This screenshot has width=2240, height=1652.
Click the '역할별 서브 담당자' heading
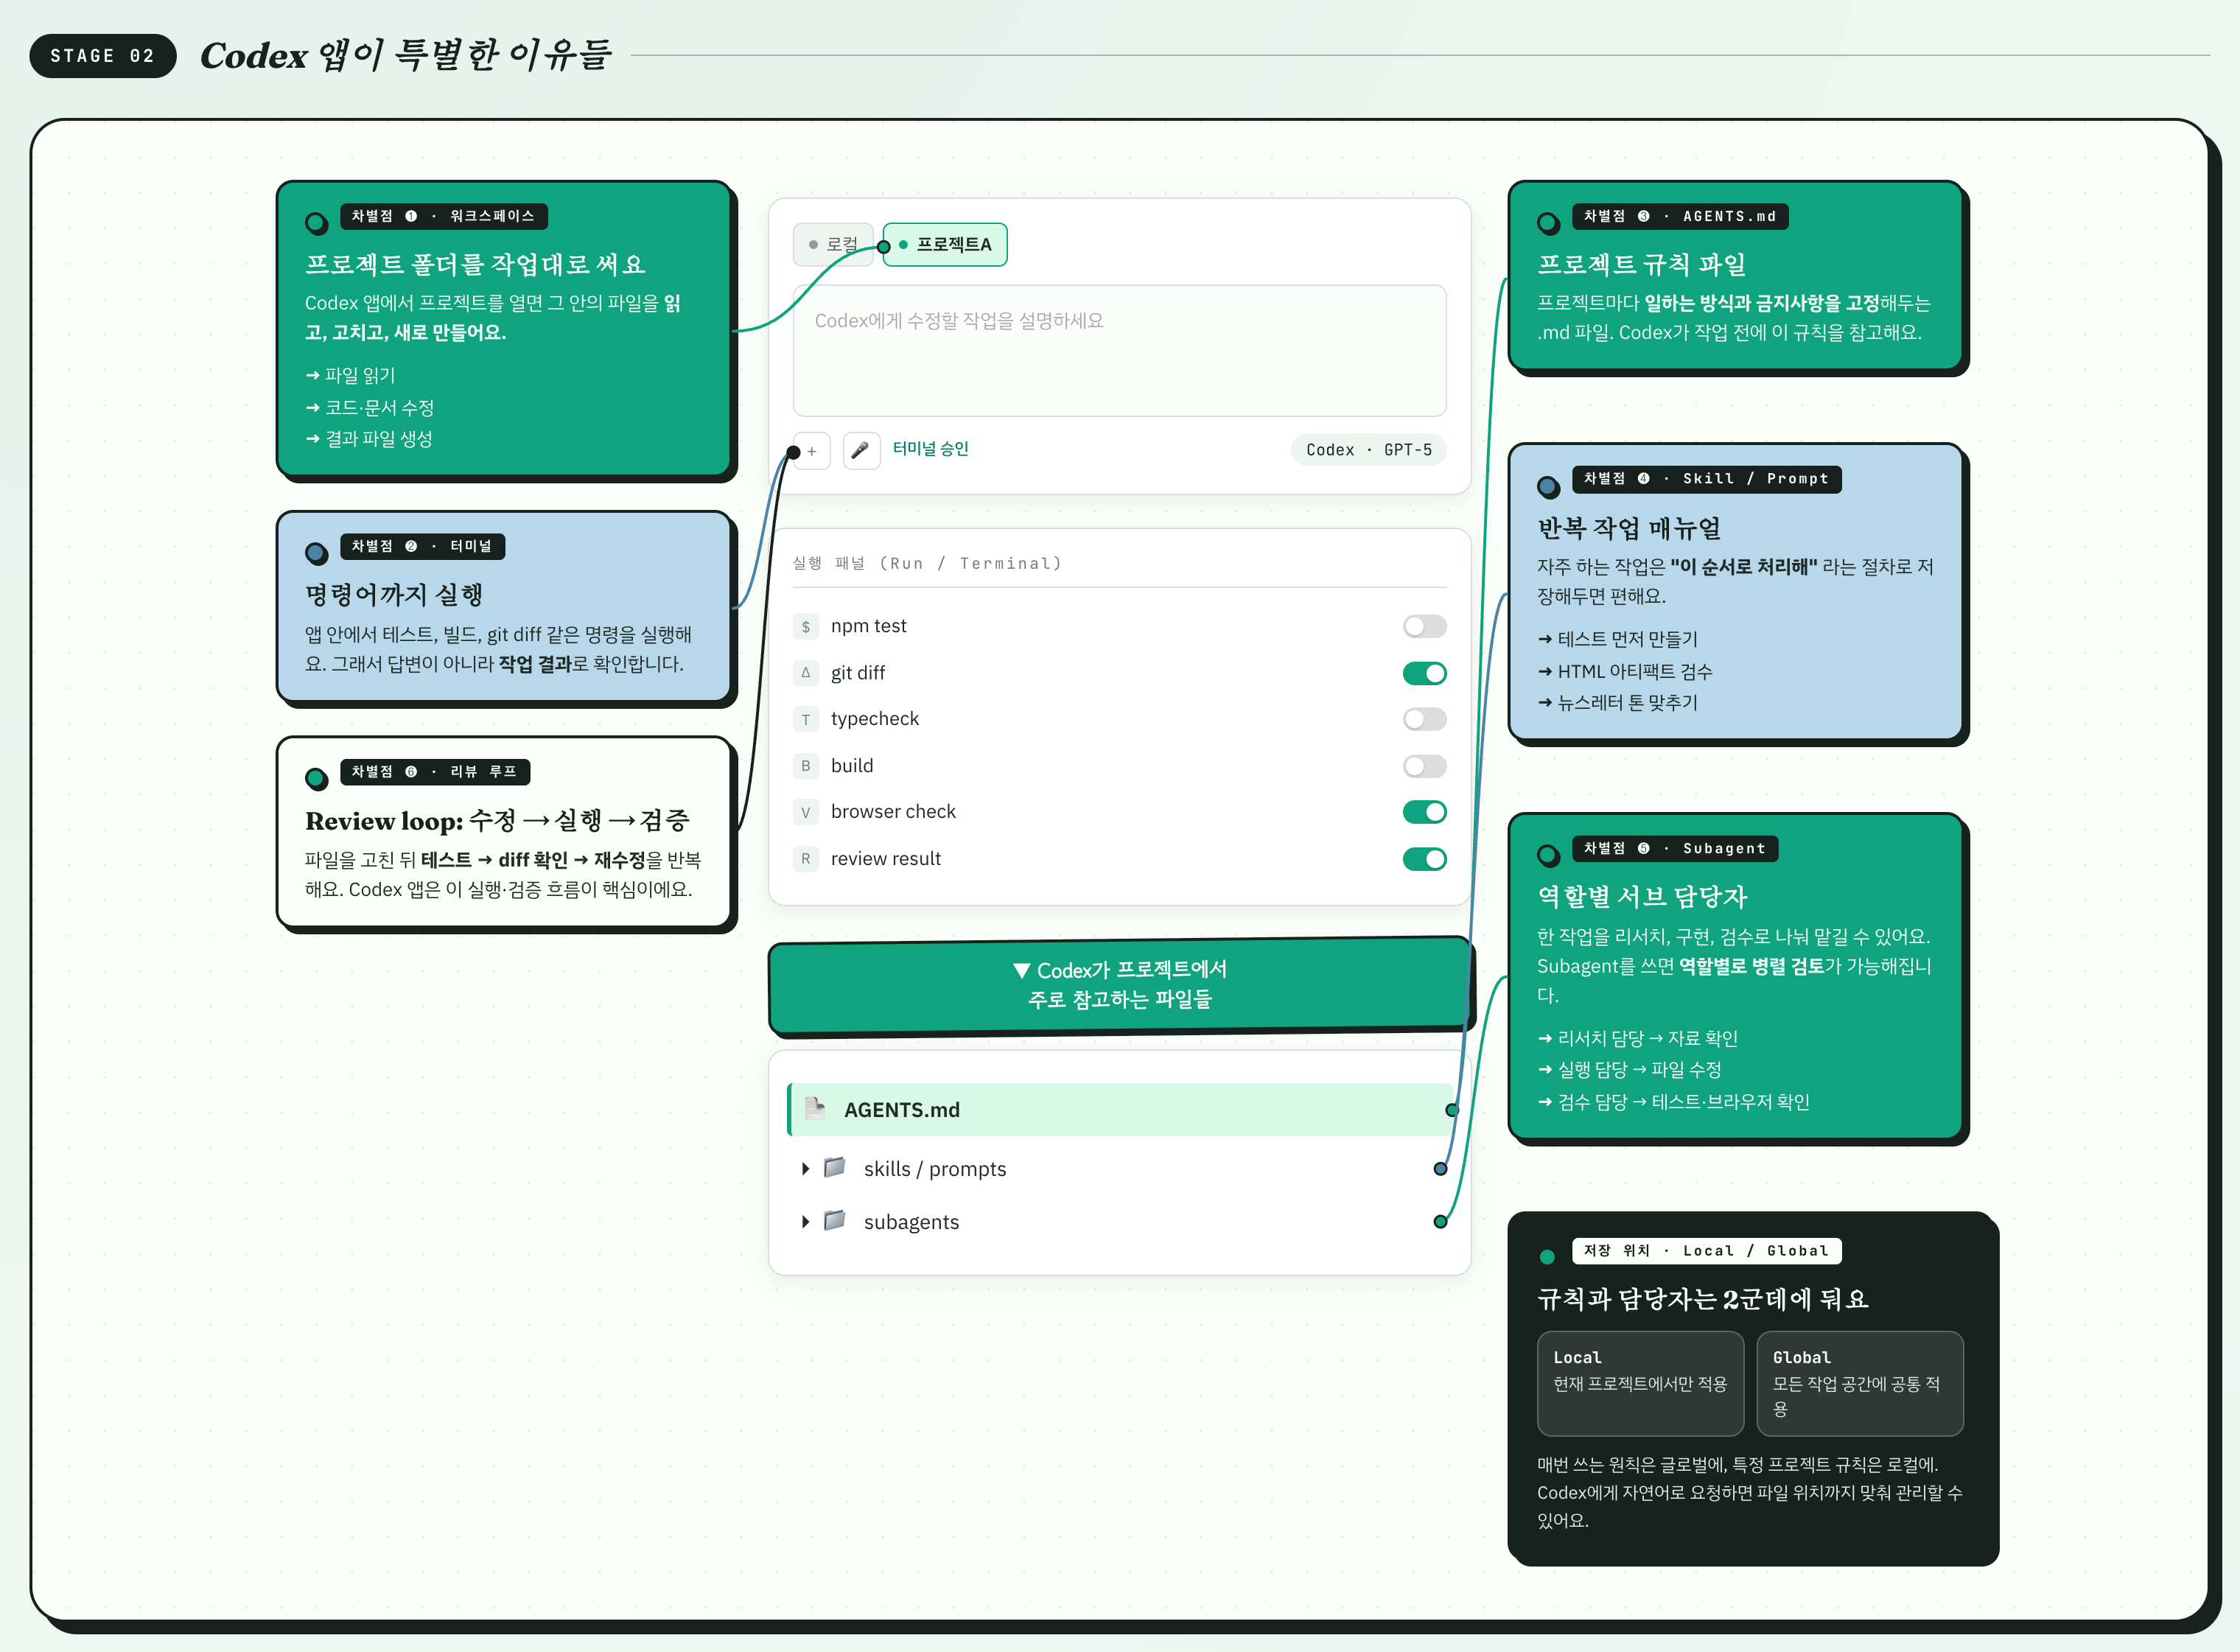pyautogui.click(x=1642, y=897)
